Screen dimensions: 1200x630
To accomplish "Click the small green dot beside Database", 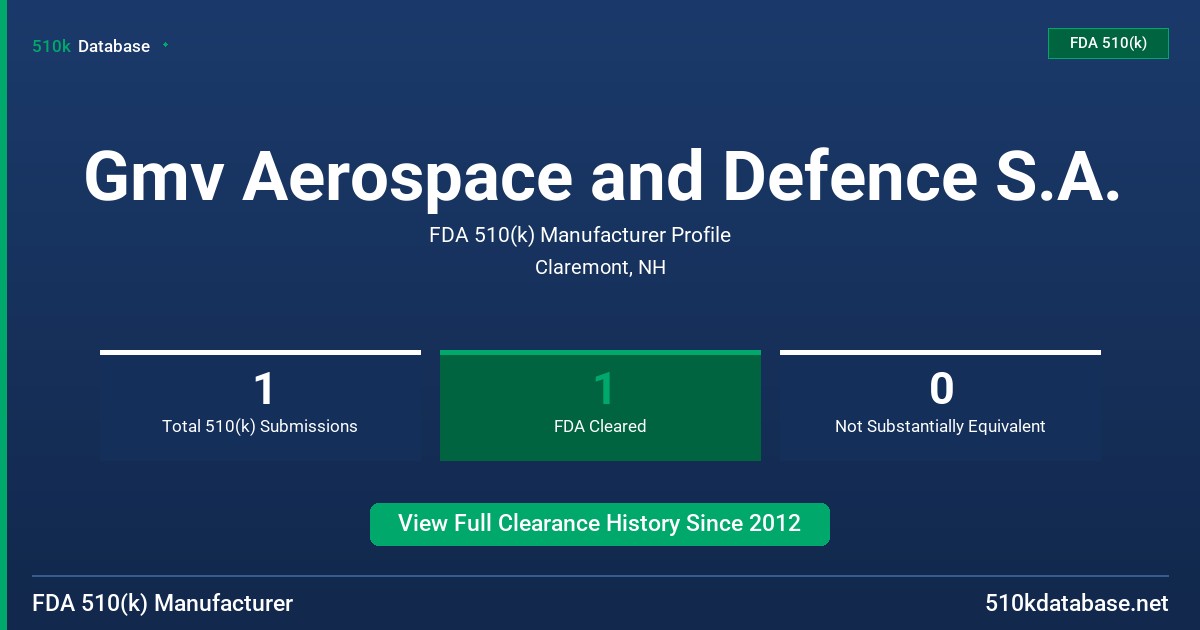I will pos(165,45).
